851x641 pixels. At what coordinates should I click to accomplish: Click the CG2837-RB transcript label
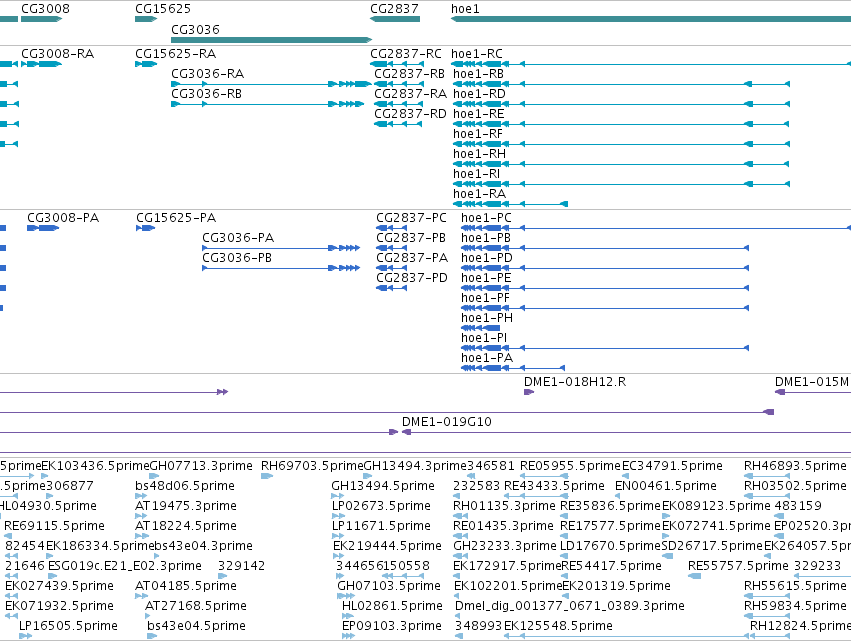[409, 74]
